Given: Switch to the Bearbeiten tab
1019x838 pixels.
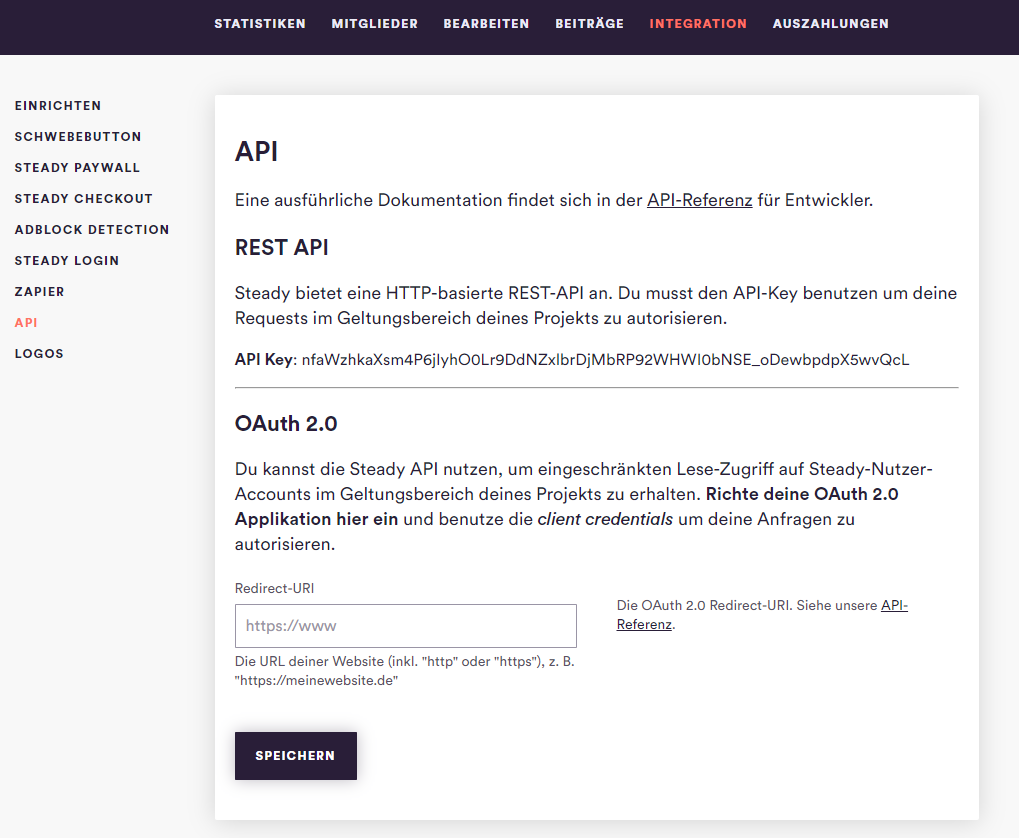Looking at the screenshot, I should tap(486, 23).
